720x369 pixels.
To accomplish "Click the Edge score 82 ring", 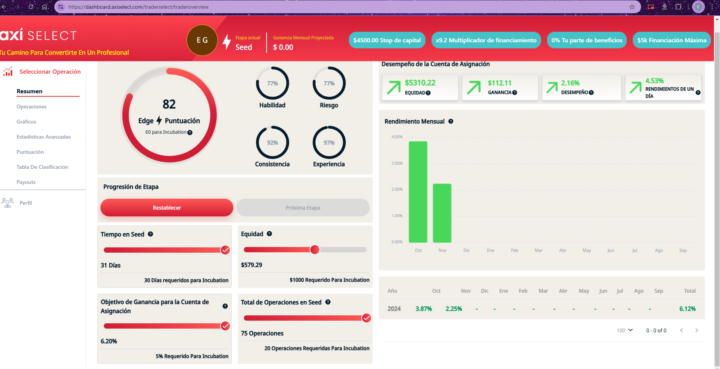I will click(x=169, y=115).
